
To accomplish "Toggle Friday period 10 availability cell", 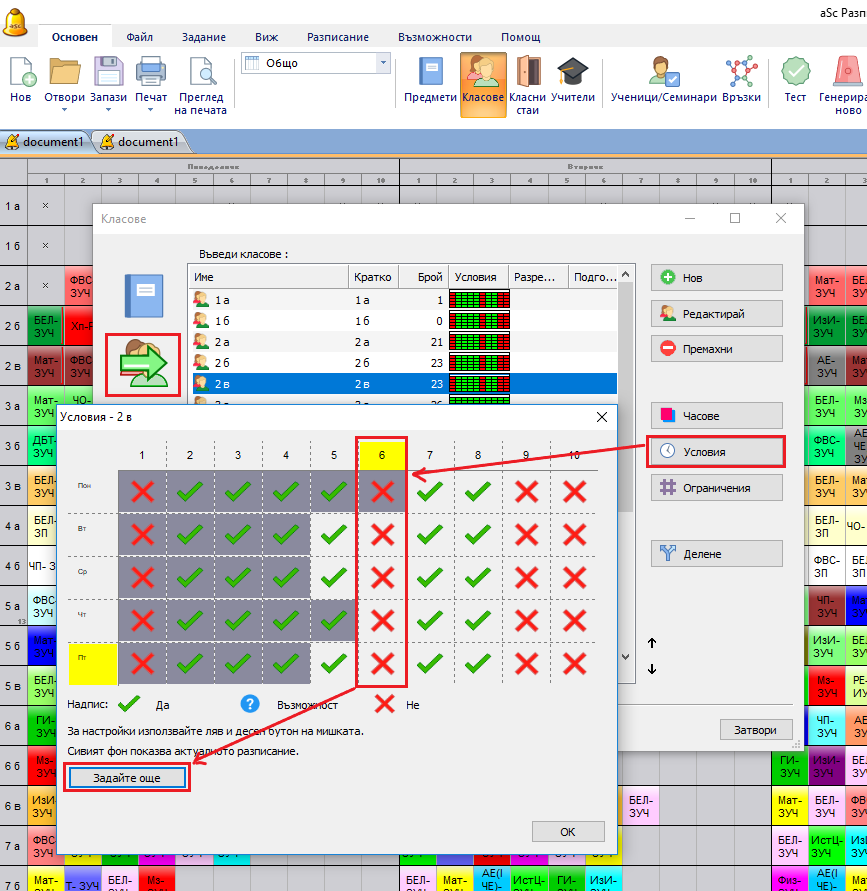I will 574,664.
